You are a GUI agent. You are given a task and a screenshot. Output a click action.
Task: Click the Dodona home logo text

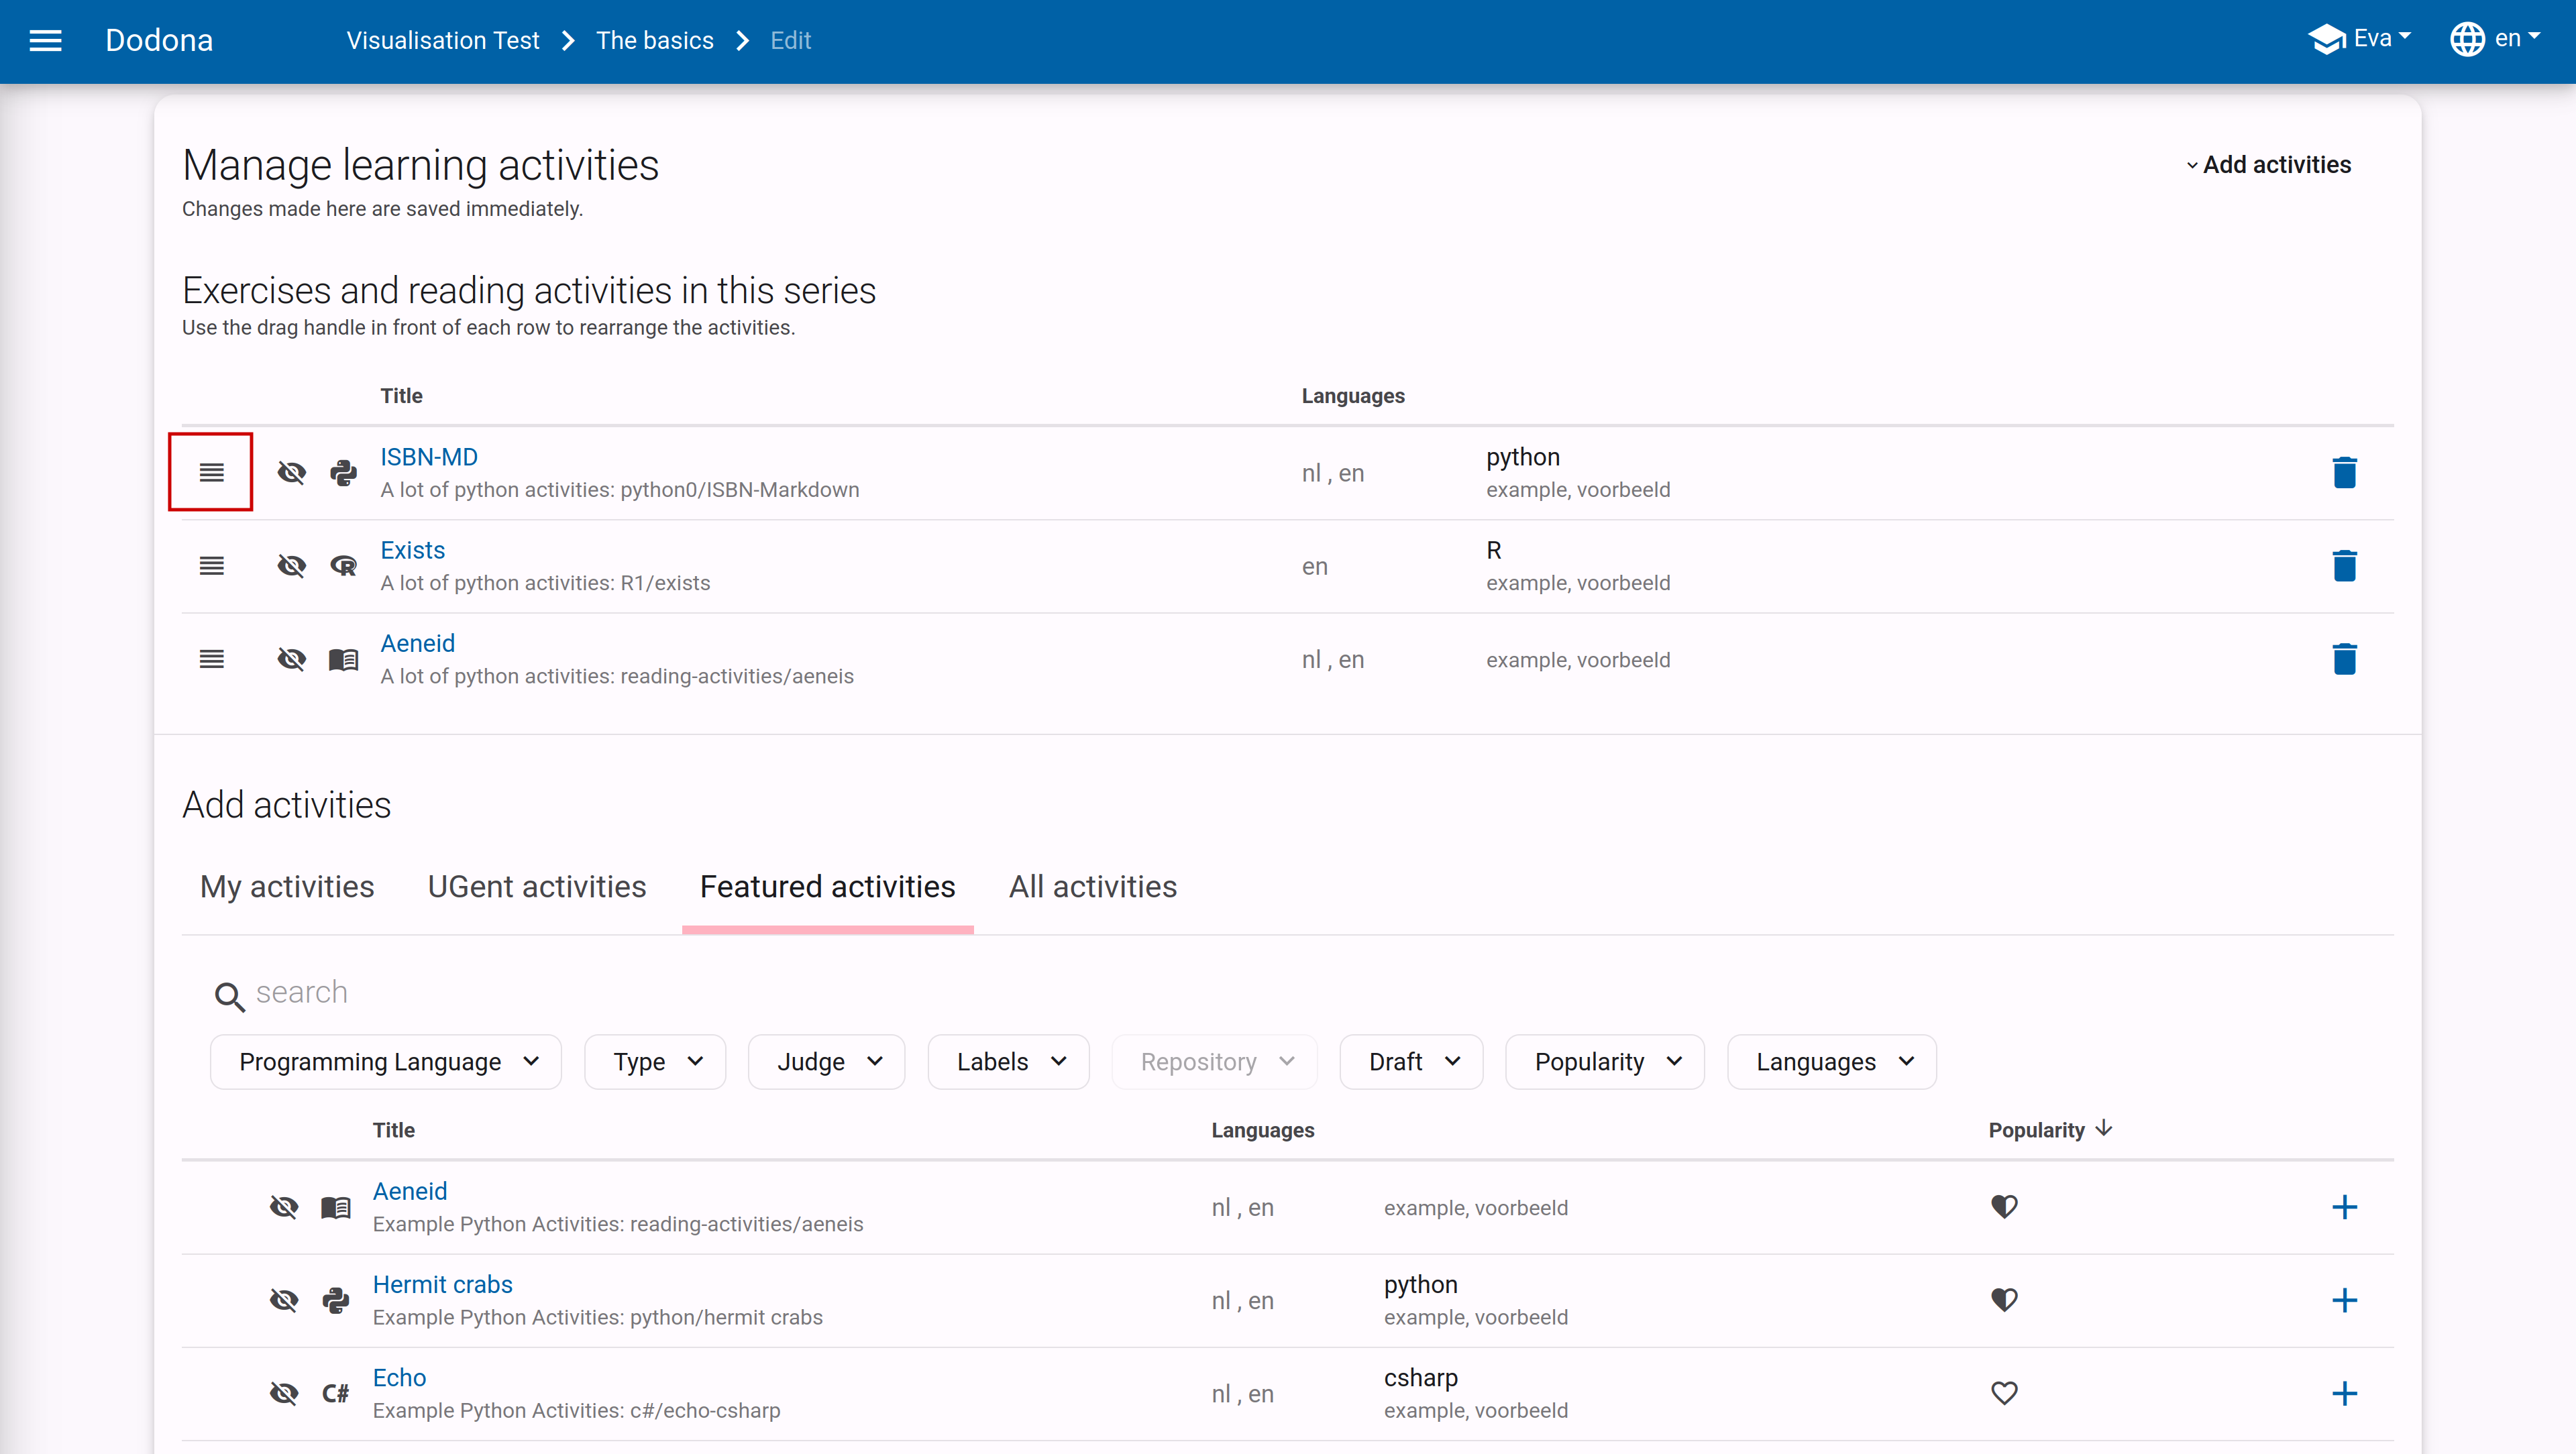159,40
